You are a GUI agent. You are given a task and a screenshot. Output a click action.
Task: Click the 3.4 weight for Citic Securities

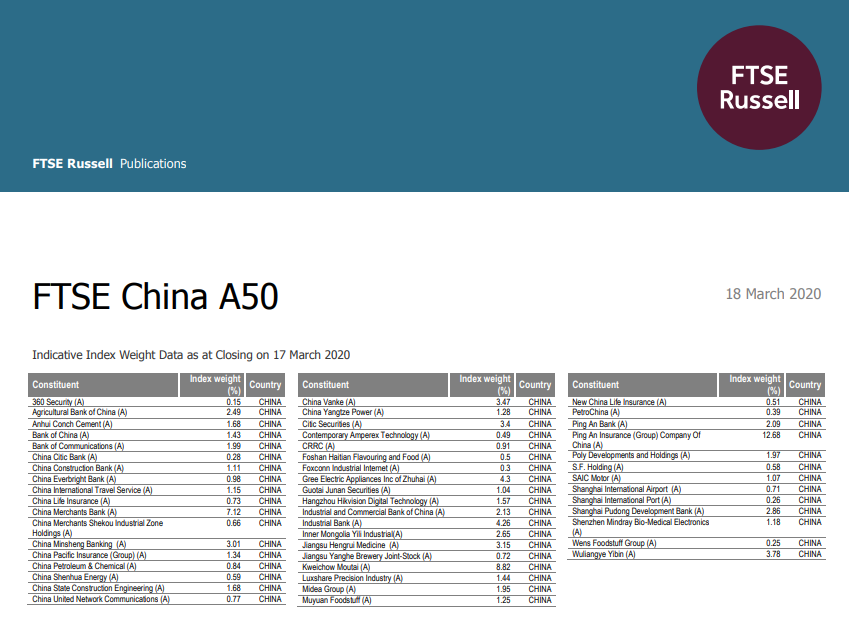pyautogui.click(x=505, y=424)
